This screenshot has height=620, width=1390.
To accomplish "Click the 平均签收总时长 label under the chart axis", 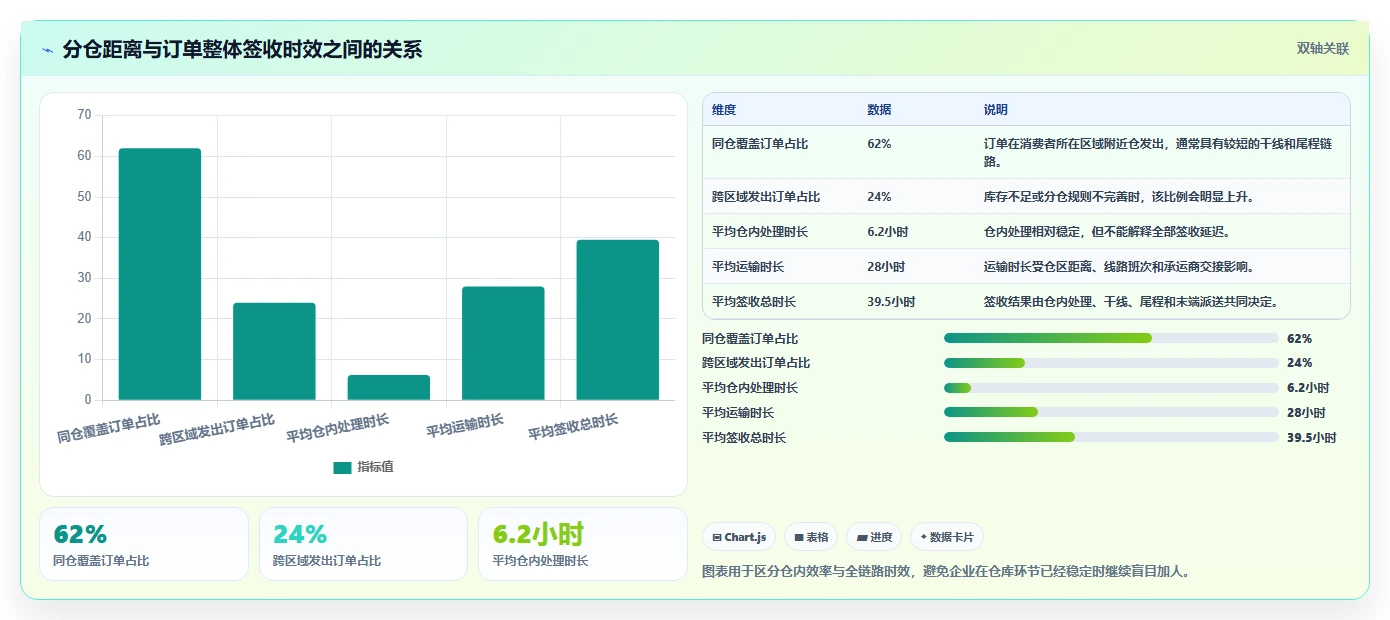I will point(573,428).
